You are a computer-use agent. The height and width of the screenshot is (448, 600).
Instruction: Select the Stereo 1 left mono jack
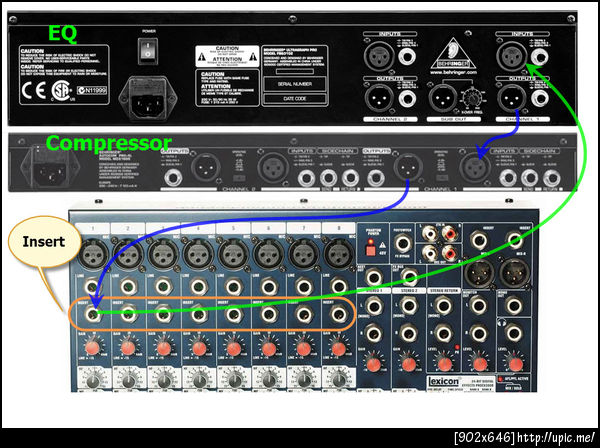pos(373,306)
